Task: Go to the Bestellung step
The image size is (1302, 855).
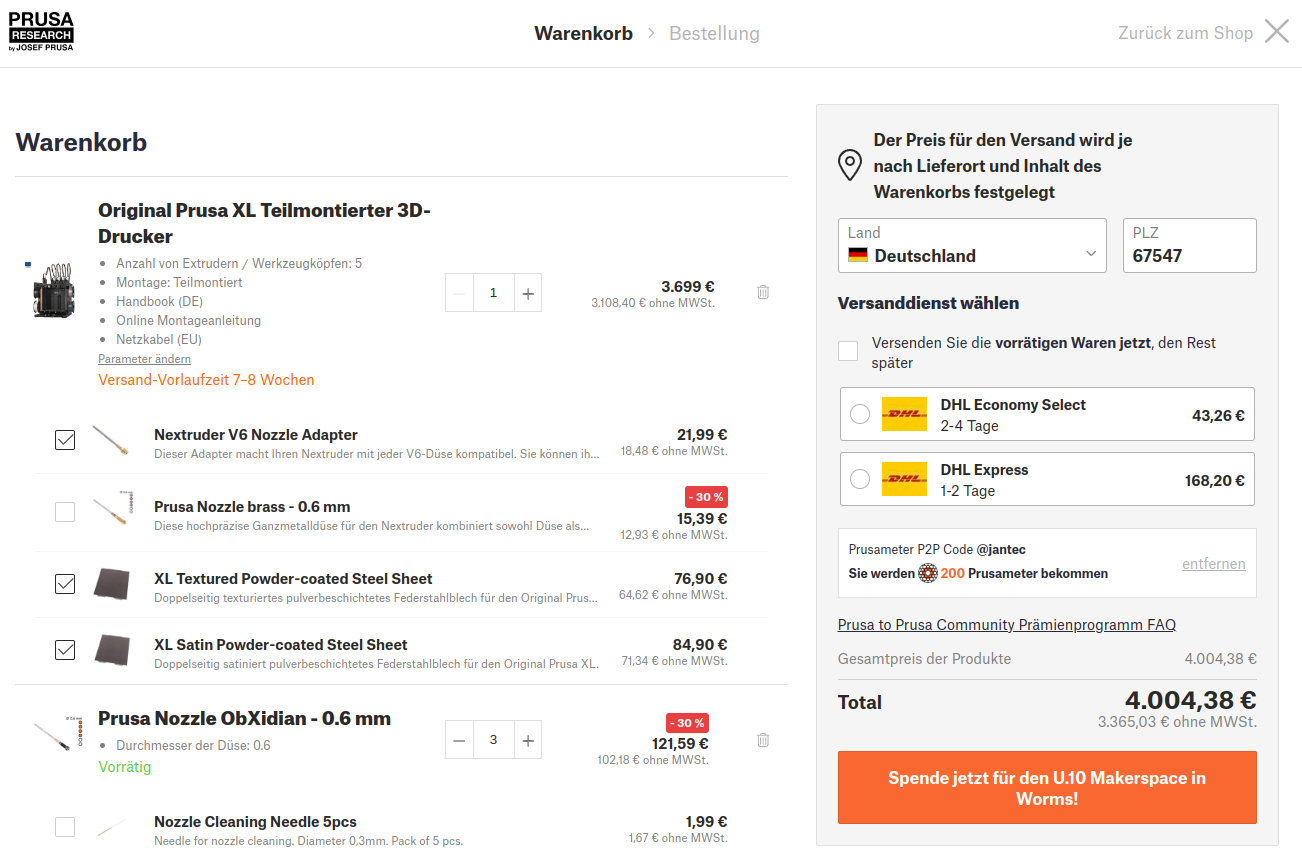Action: pyautogui.click(x=714, y=33)
